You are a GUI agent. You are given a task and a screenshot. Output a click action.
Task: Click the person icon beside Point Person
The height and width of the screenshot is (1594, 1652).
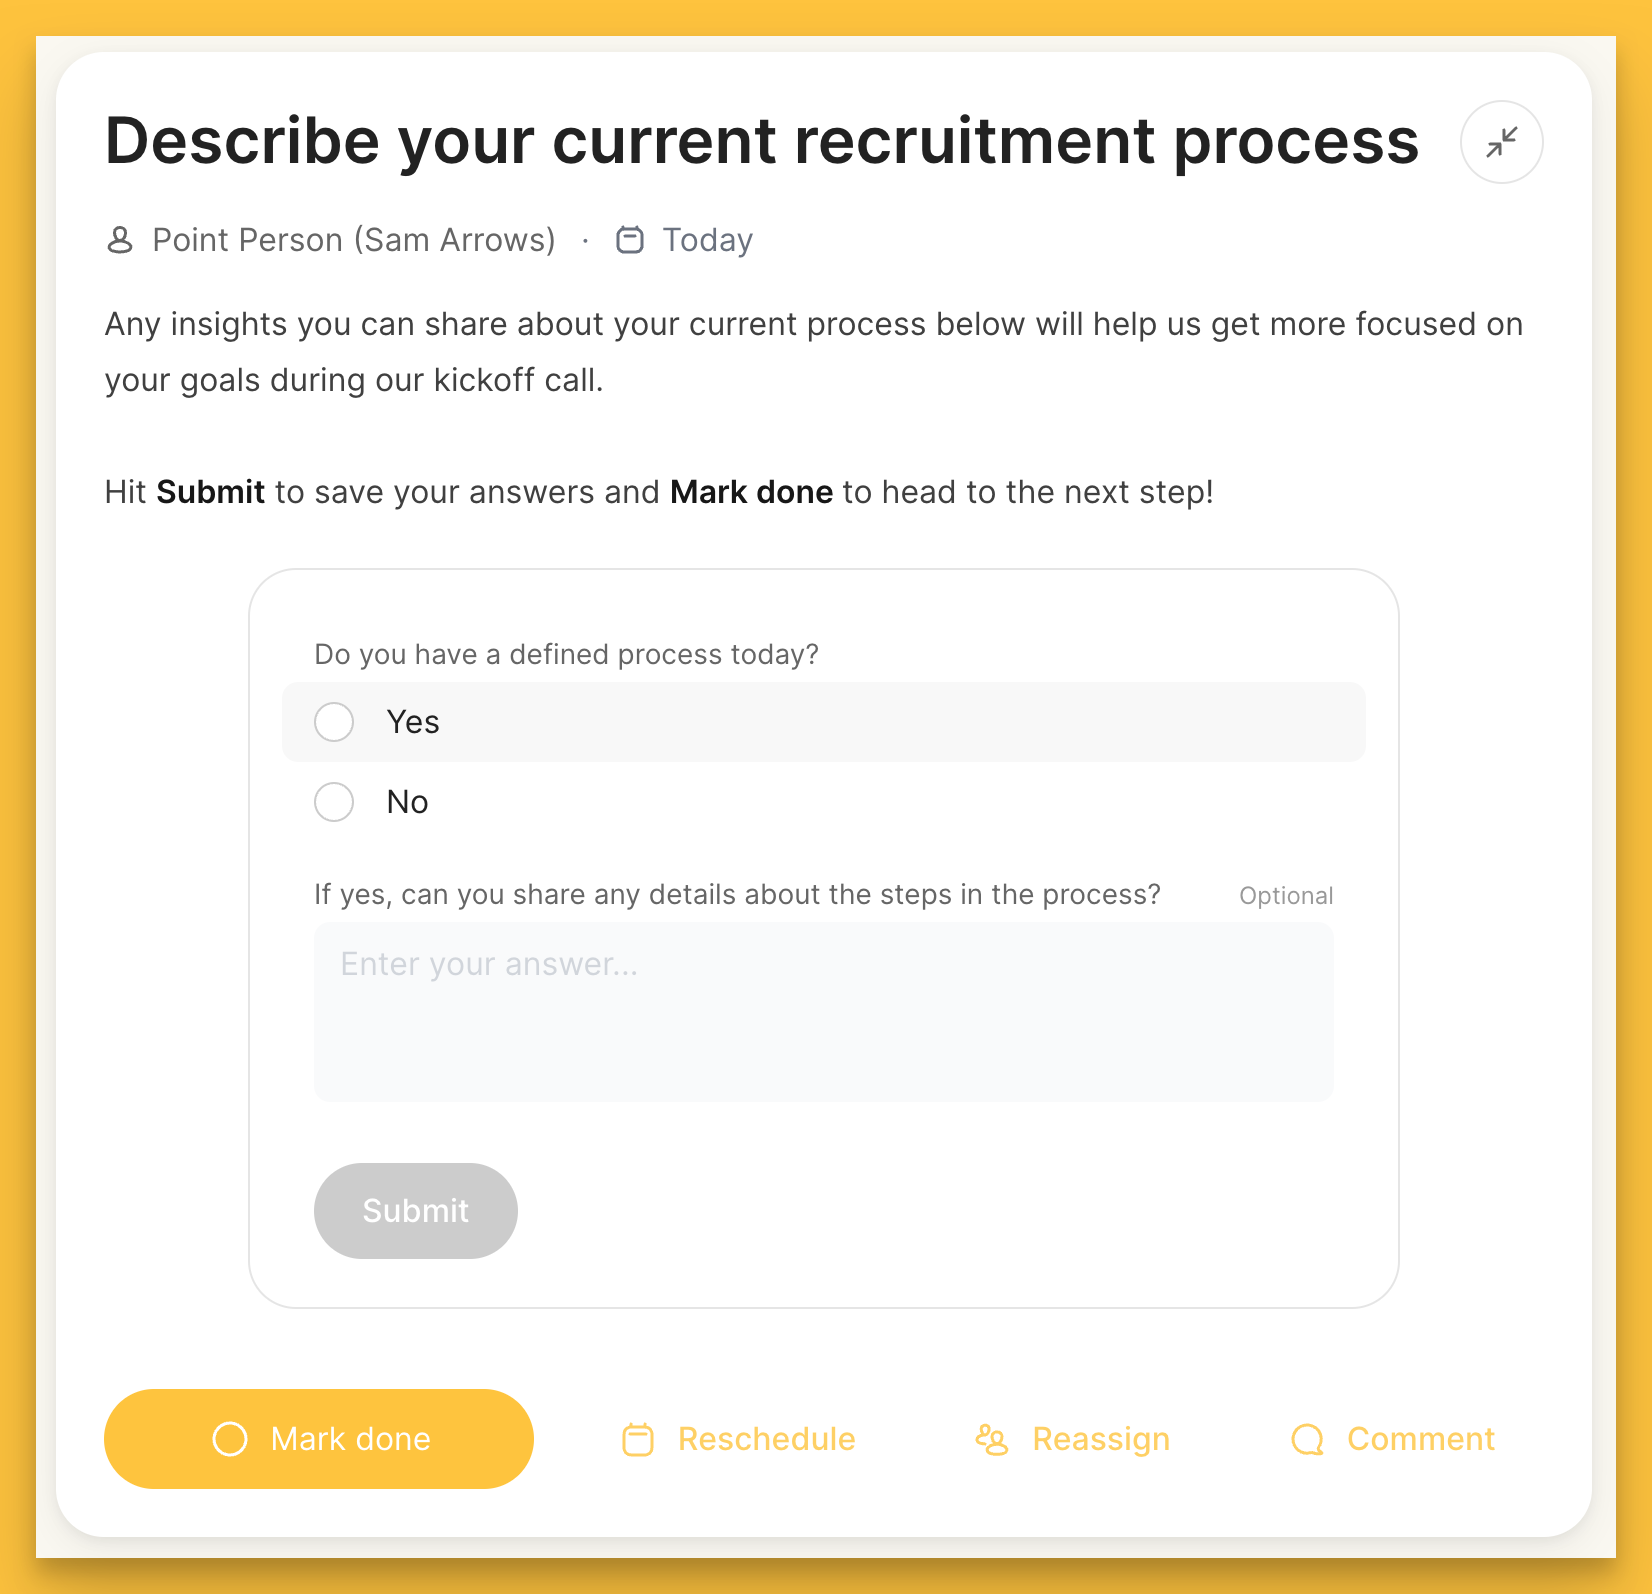click(120, 240)
